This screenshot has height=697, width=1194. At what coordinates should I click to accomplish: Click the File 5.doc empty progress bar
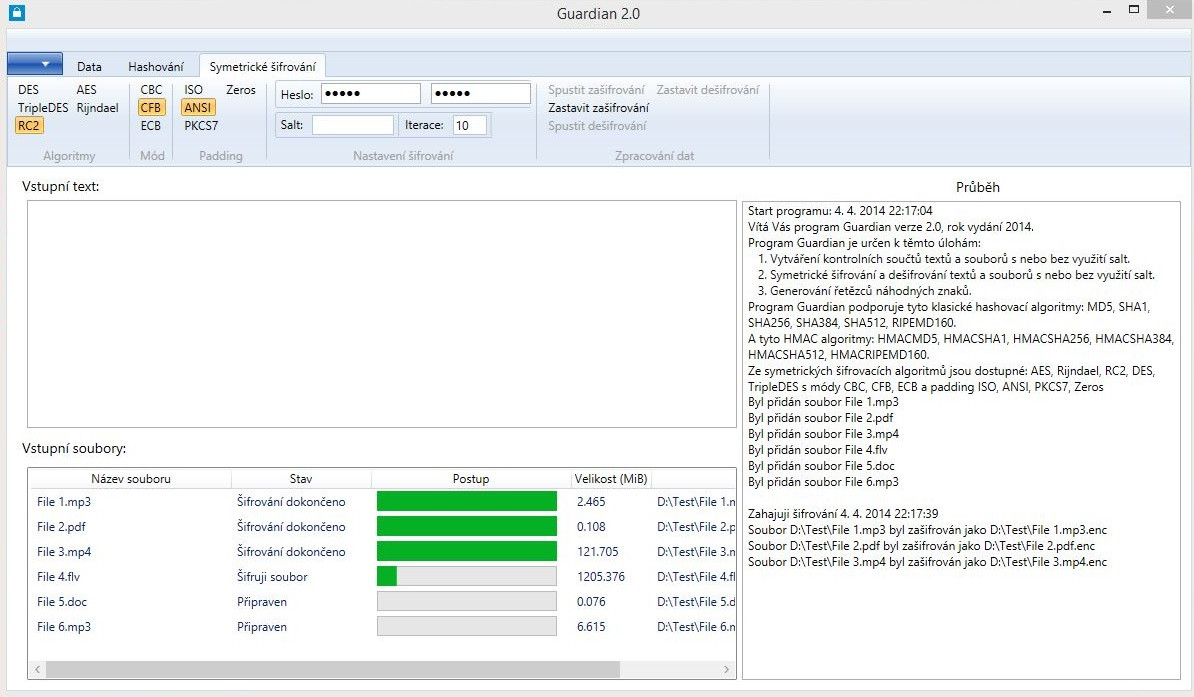tap(467, 602)
